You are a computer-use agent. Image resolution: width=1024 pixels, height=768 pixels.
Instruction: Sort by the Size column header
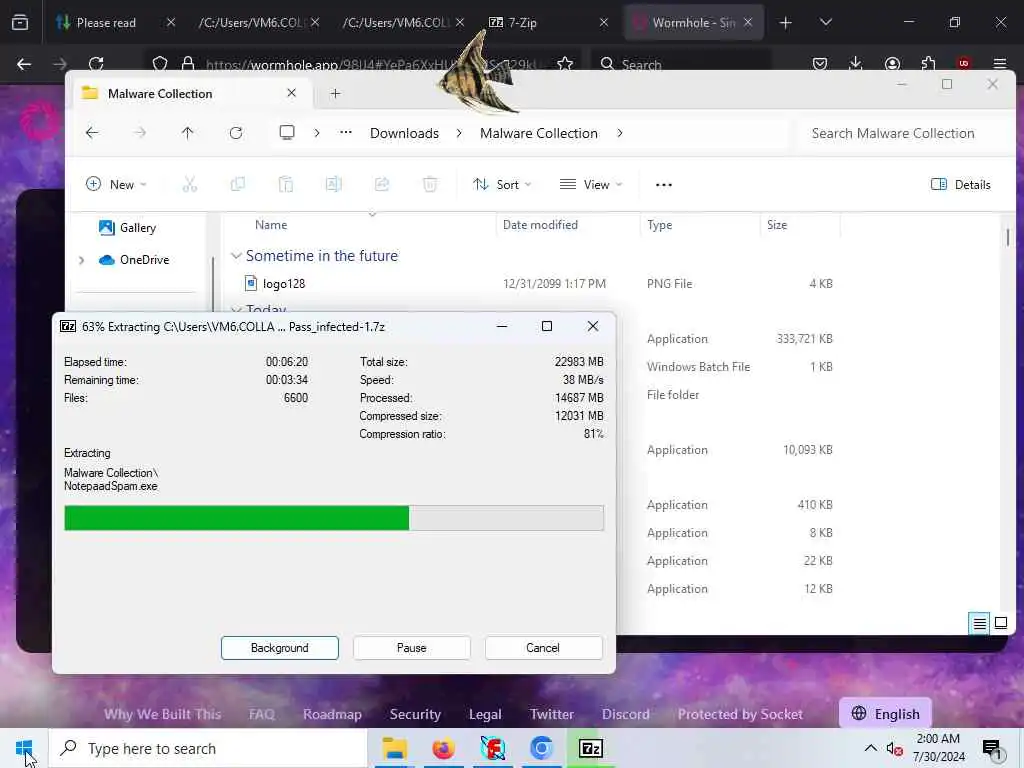pyautogui.click(x=776, y=225)
